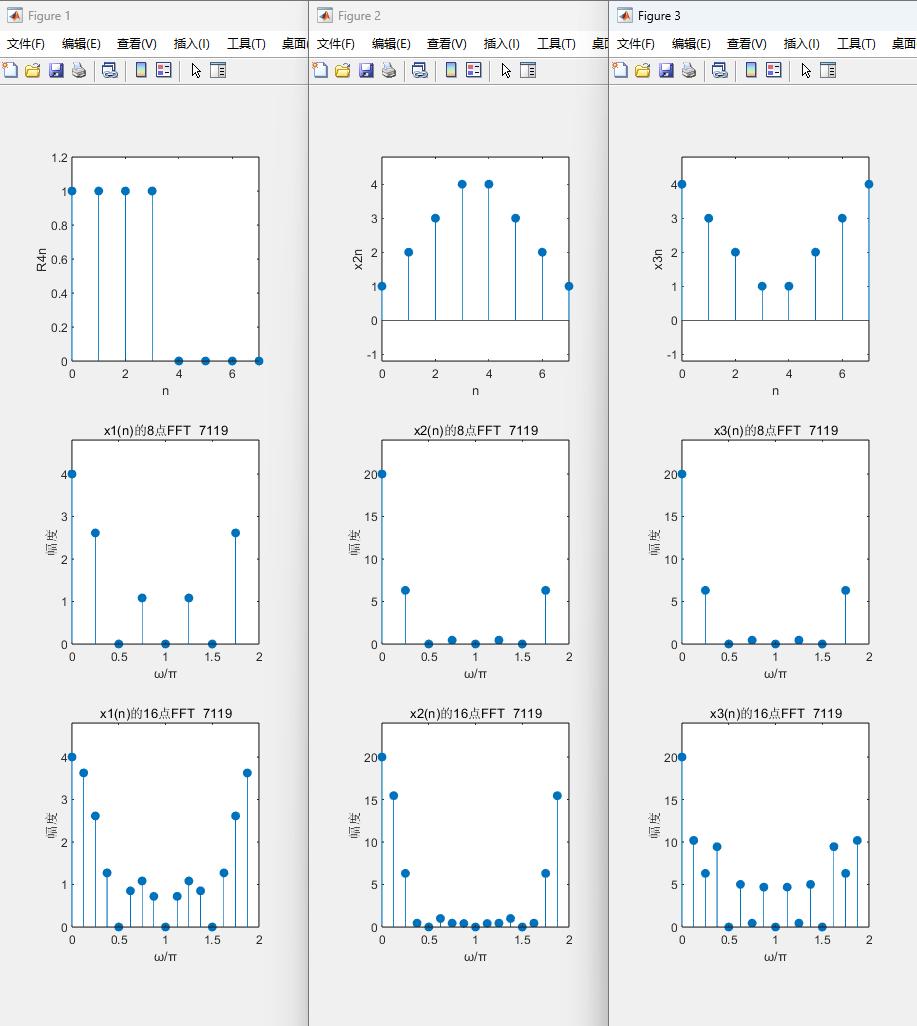
Task: Open 查看(V) menu in Figure 1
Action: [137, 44]
